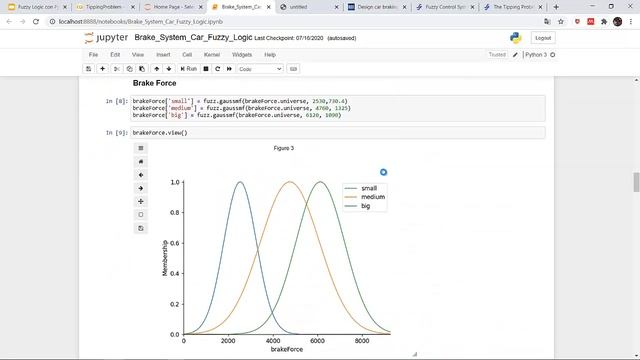
Task: Switch to the Design car braking browser tab
Action: (377, 7)
